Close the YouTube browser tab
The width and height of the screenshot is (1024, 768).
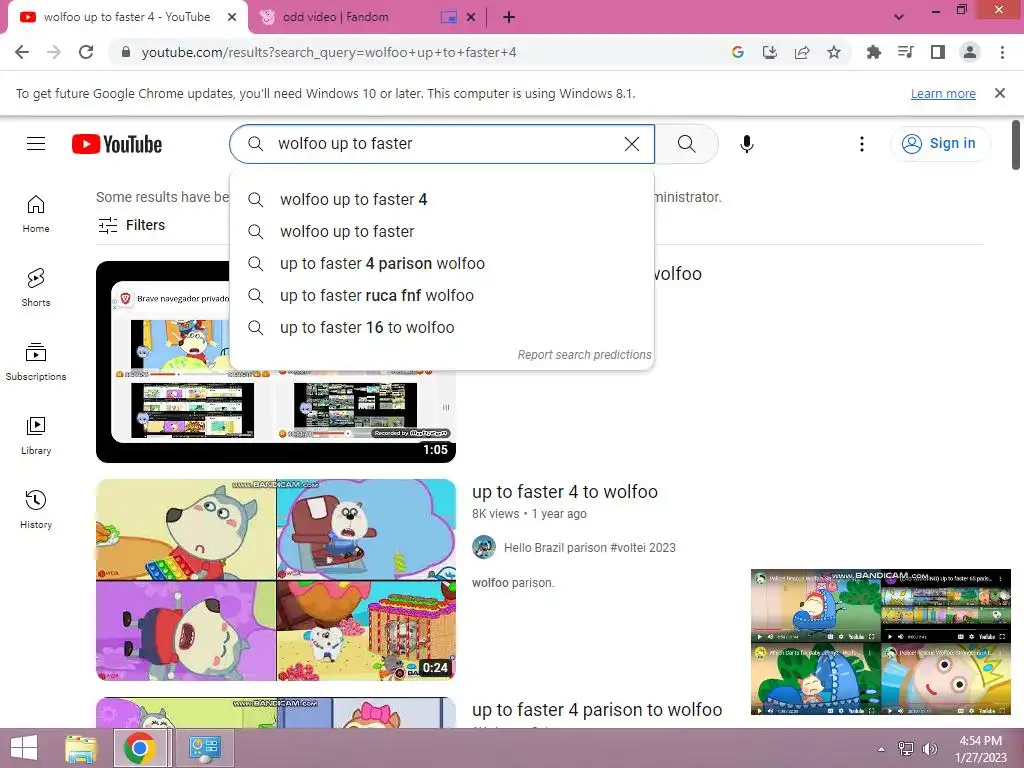pyautogui.click(x=232, y=18)
